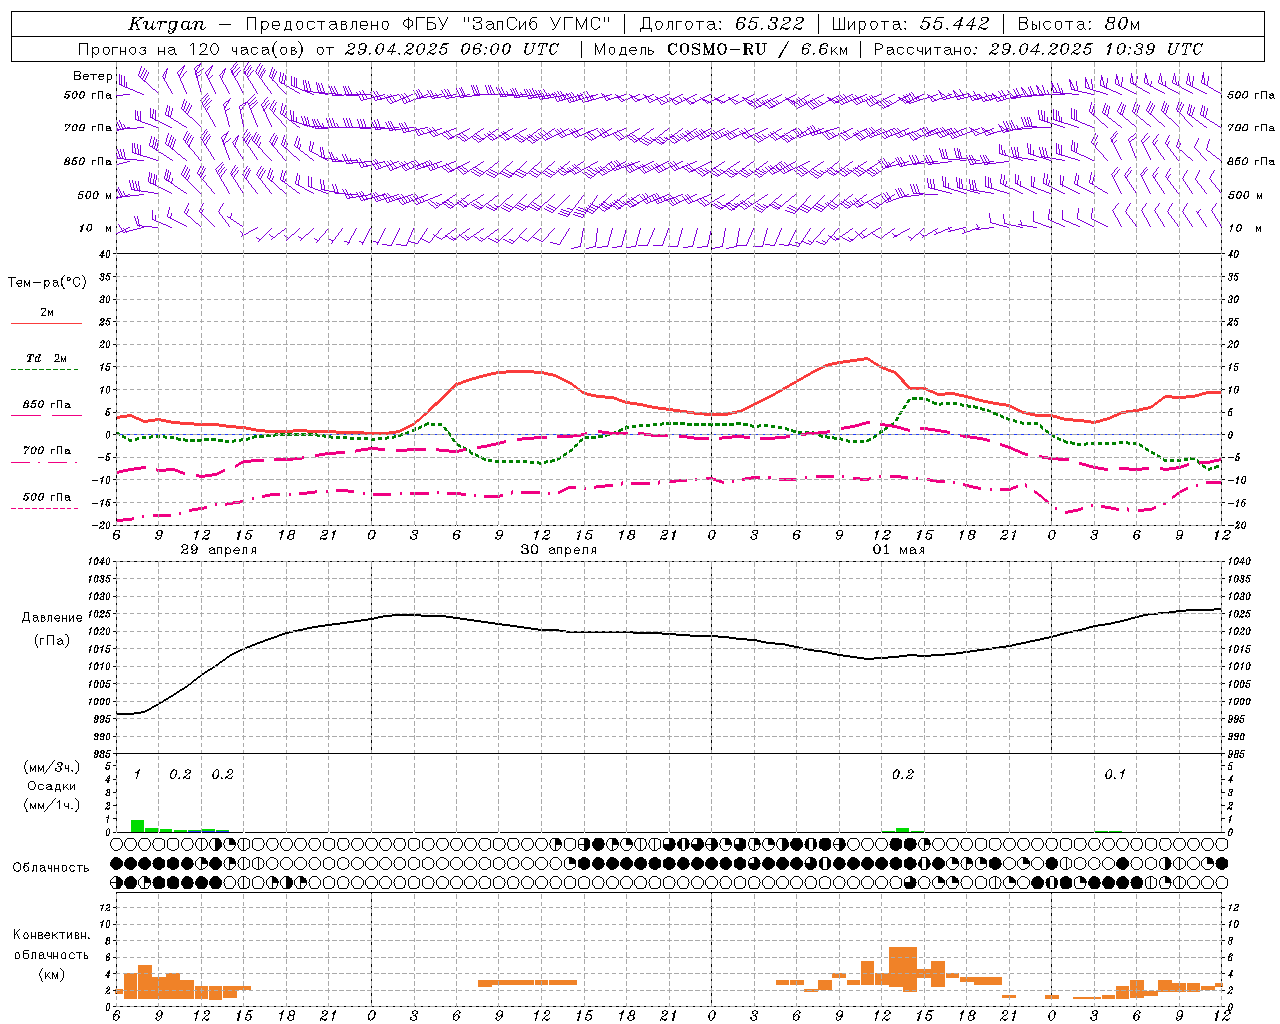Click the Давление panel label
This screenshot has width=1280, height=1024.
[x=52, y=618]
